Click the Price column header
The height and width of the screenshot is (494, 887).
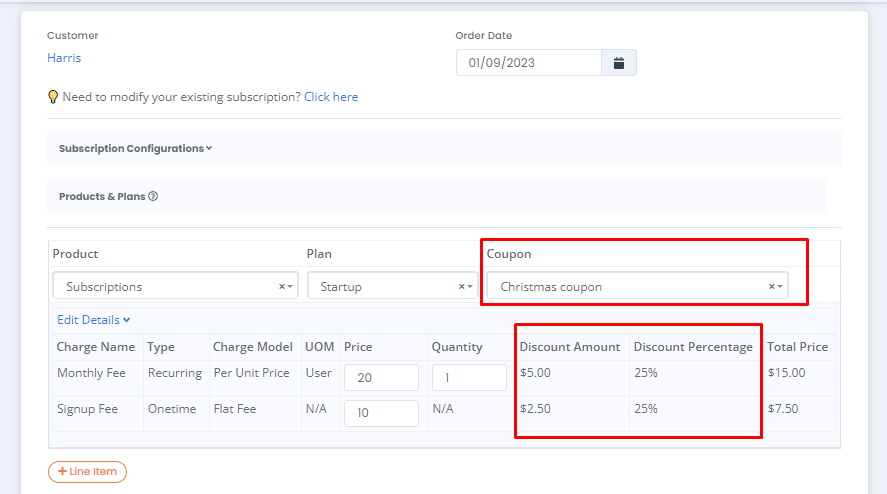pos(358,347)
